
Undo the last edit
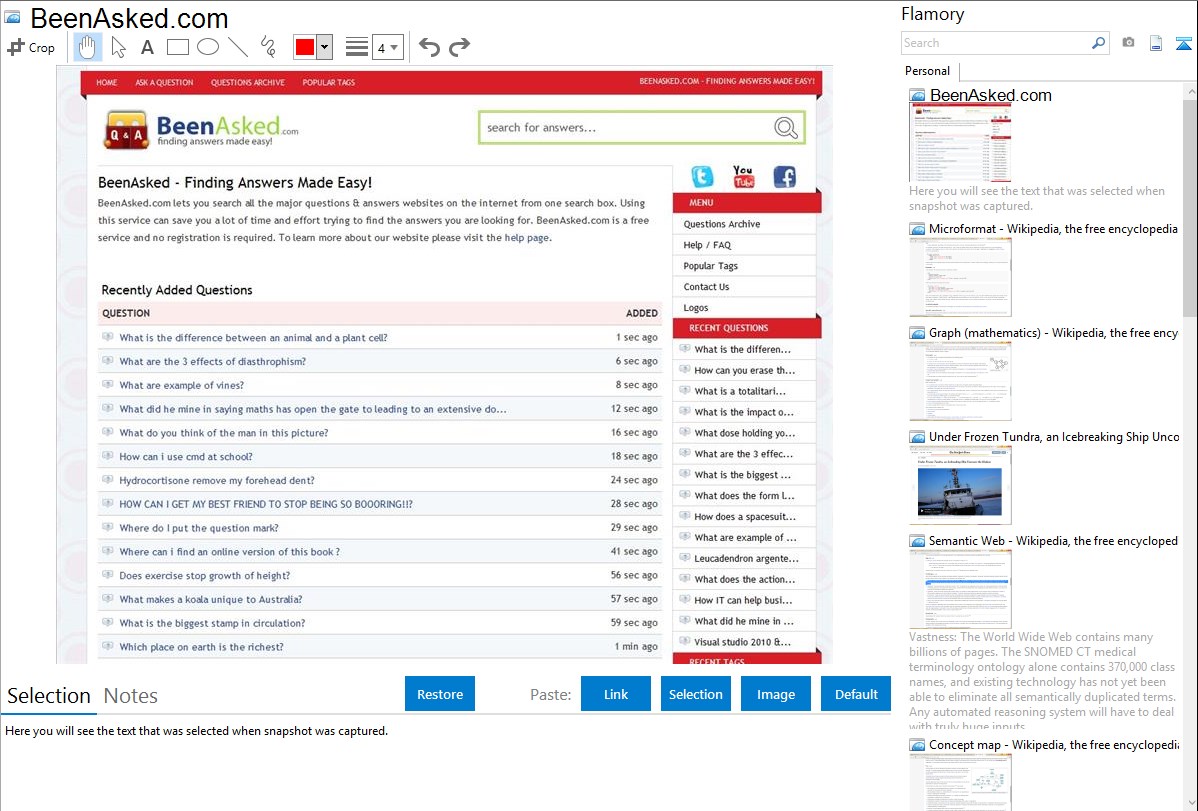(429, 47)
